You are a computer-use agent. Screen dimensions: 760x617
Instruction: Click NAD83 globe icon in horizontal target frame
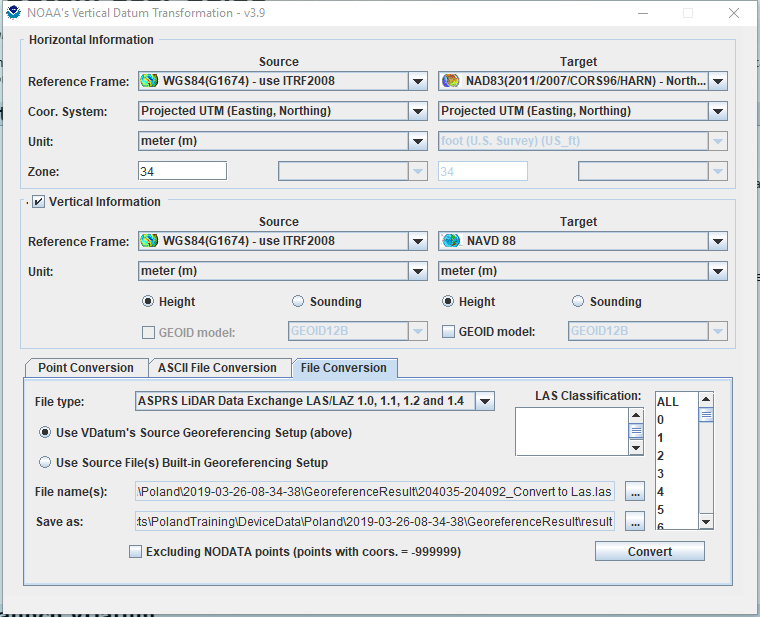point(451,81)
